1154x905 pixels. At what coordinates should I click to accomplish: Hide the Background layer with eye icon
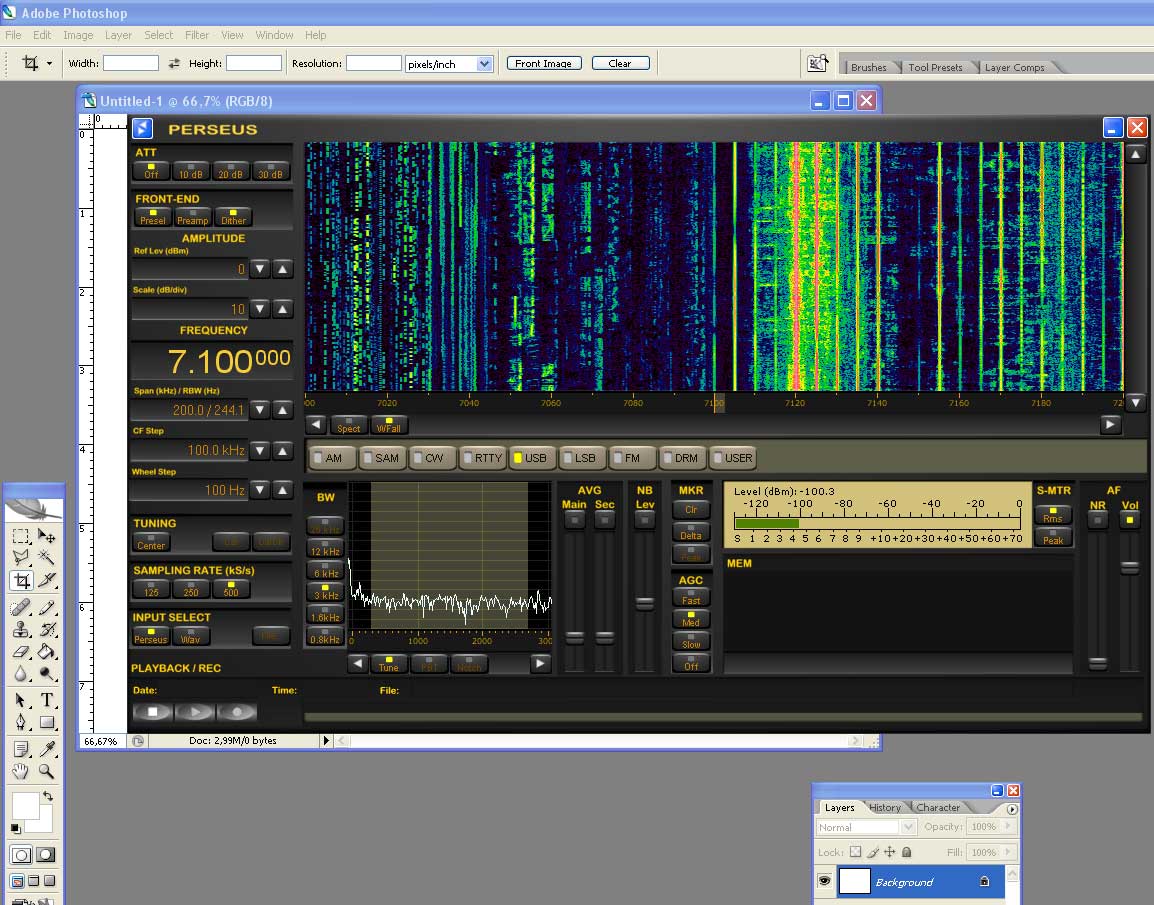[824, 881]
